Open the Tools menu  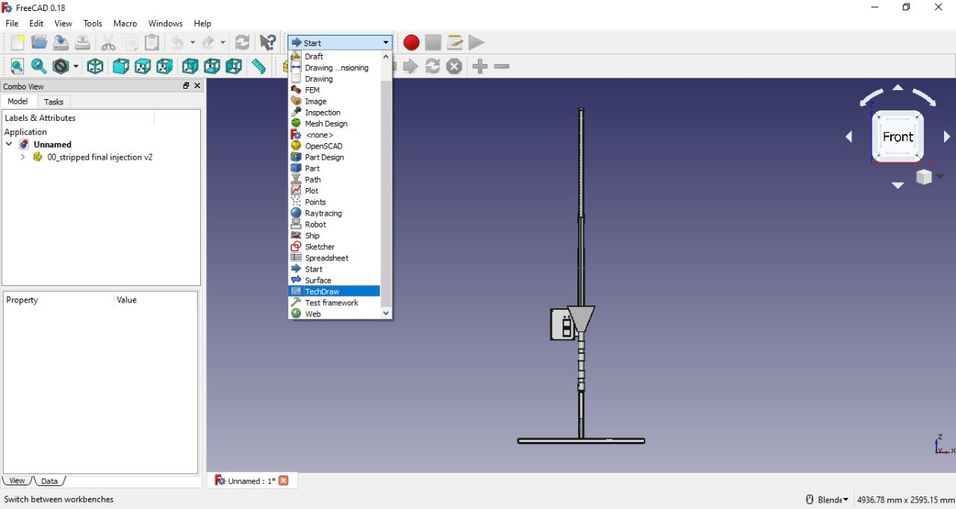tap(93, 23)
